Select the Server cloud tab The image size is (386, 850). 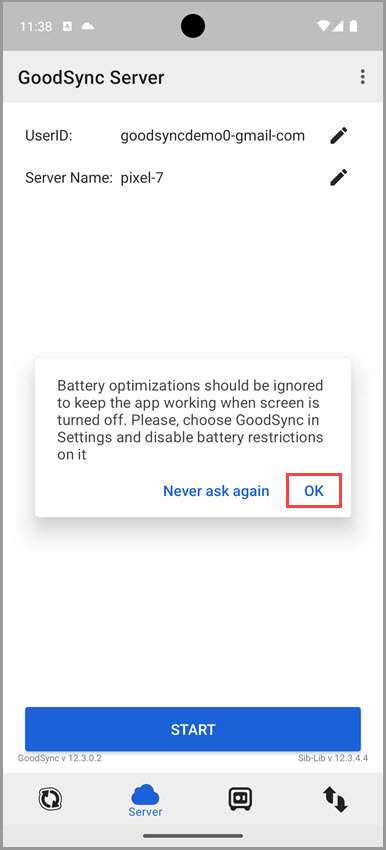145,801
